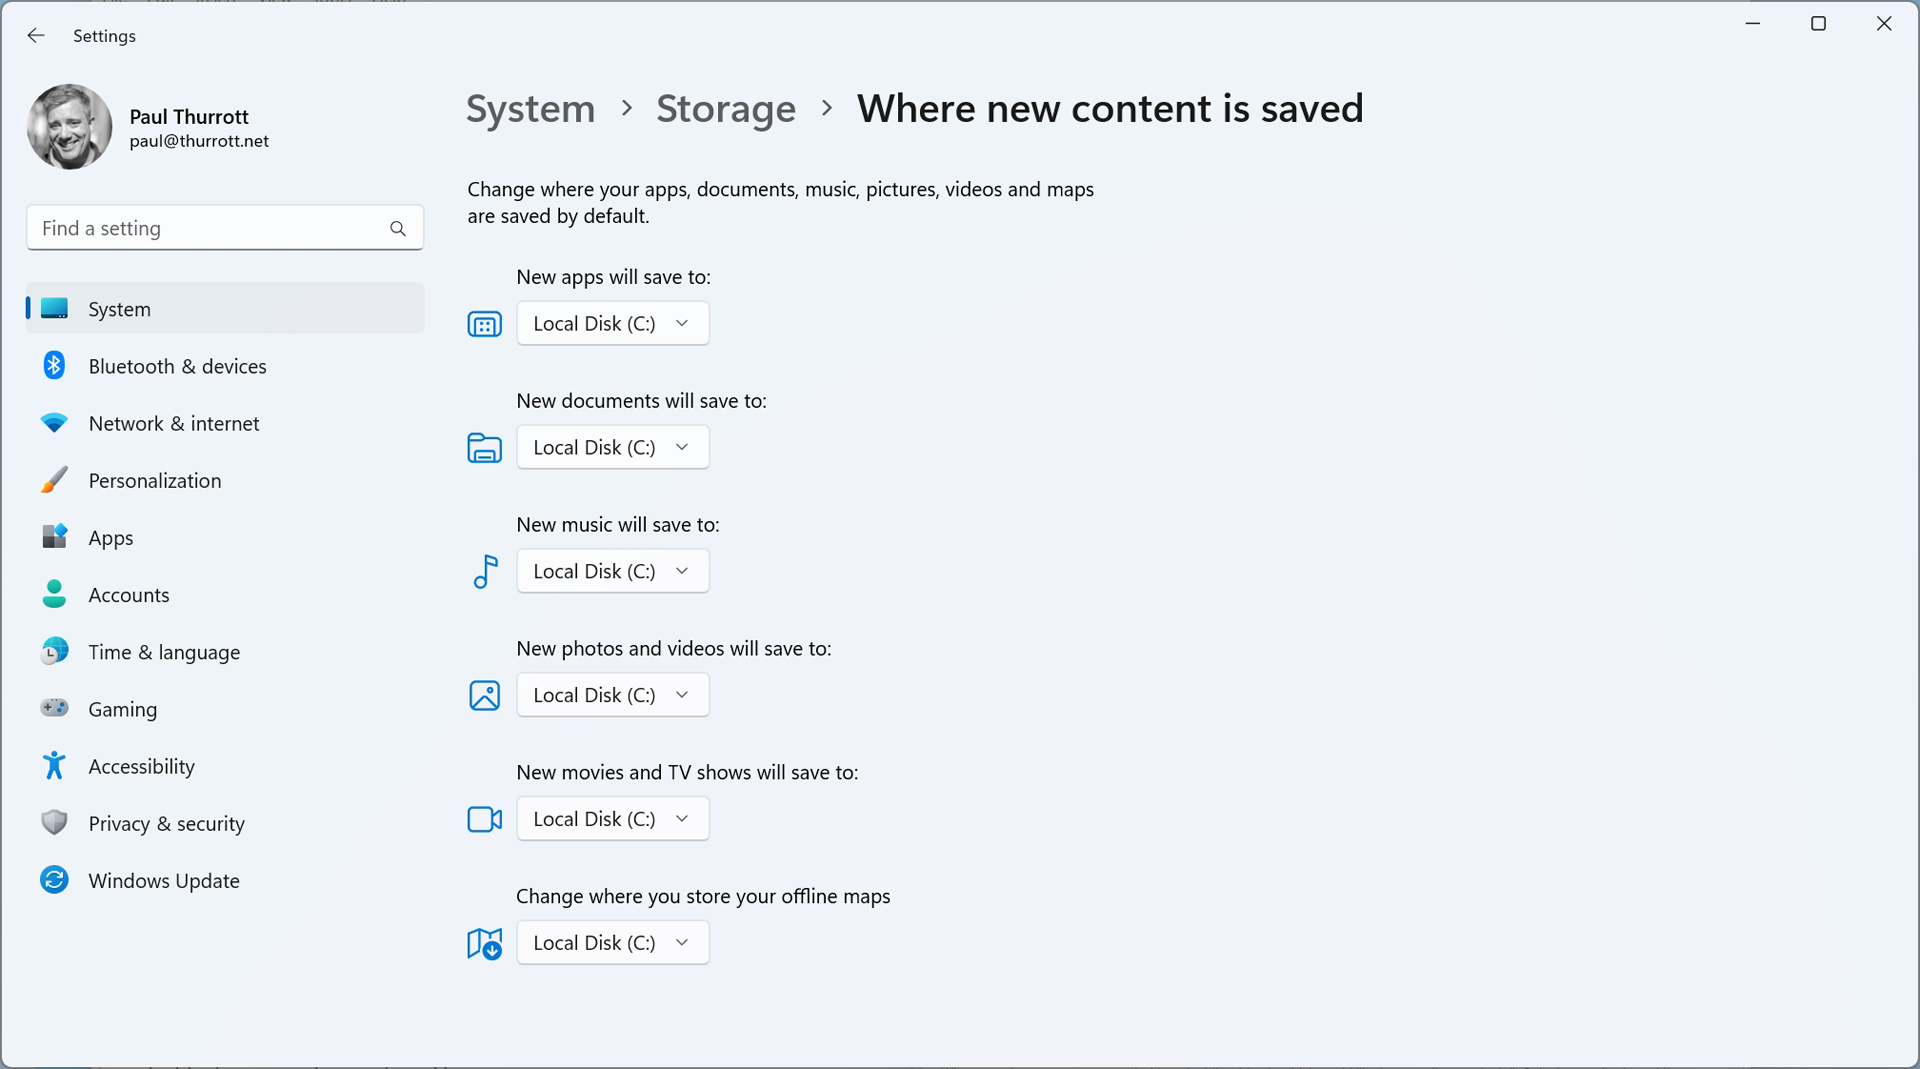Open Time & language settings
Screen dimensions: 1920x1069
[164, 652]
